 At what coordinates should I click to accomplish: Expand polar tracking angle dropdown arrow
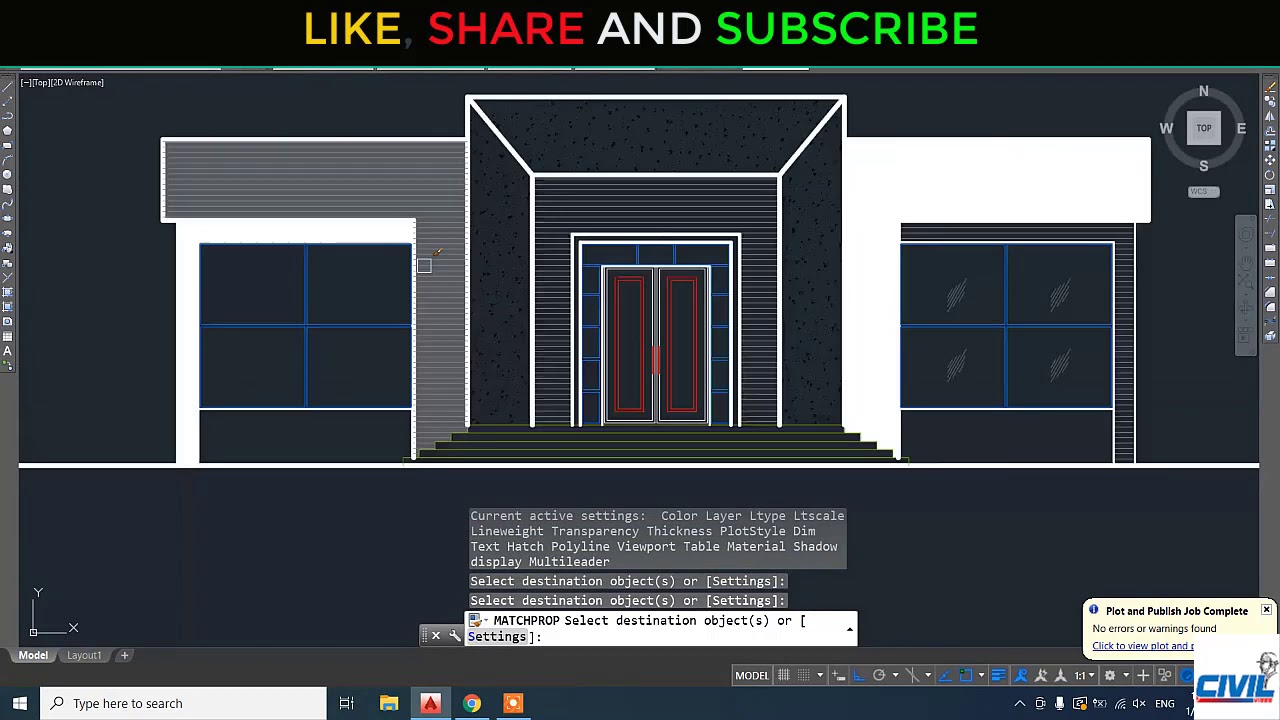coord(895,675)
